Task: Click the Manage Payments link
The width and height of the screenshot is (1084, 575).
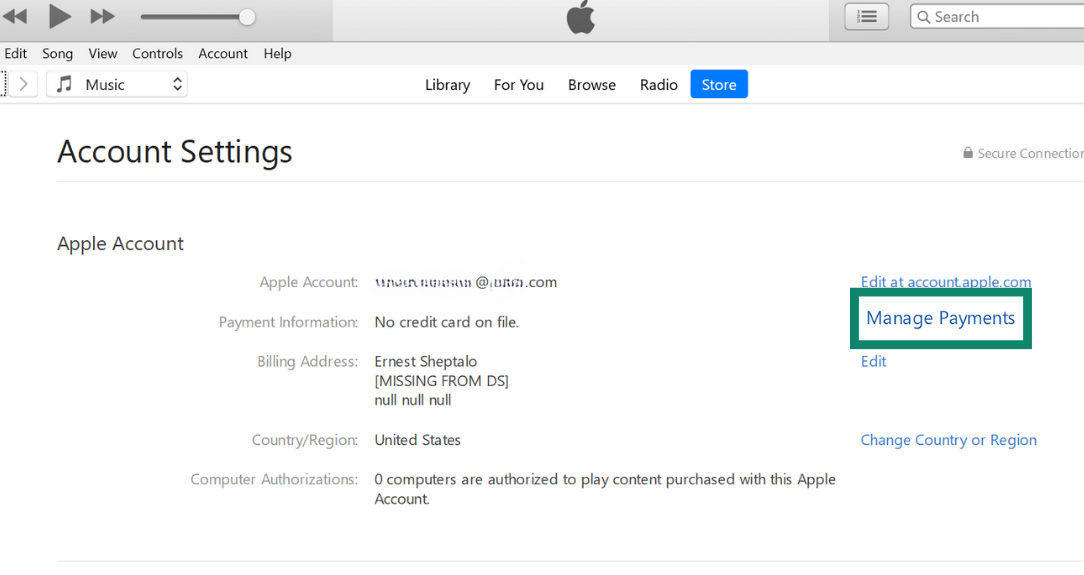Action: tap(940, 318)
